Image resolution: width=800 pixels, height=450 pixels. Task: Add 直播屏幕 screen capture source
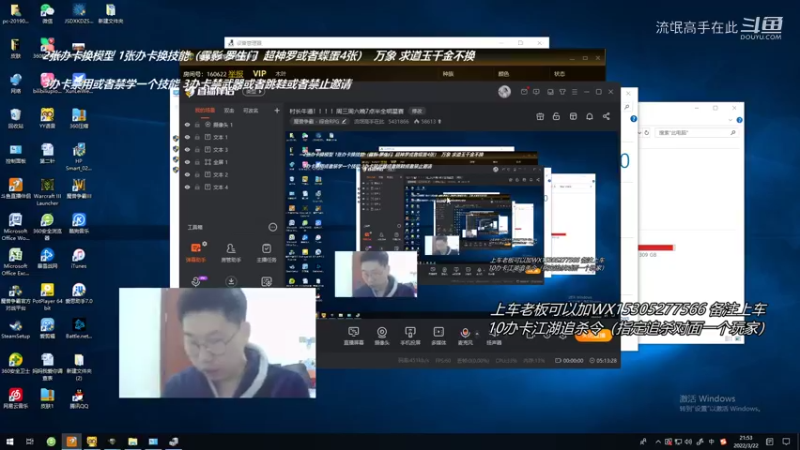click(x=353, y=336)
